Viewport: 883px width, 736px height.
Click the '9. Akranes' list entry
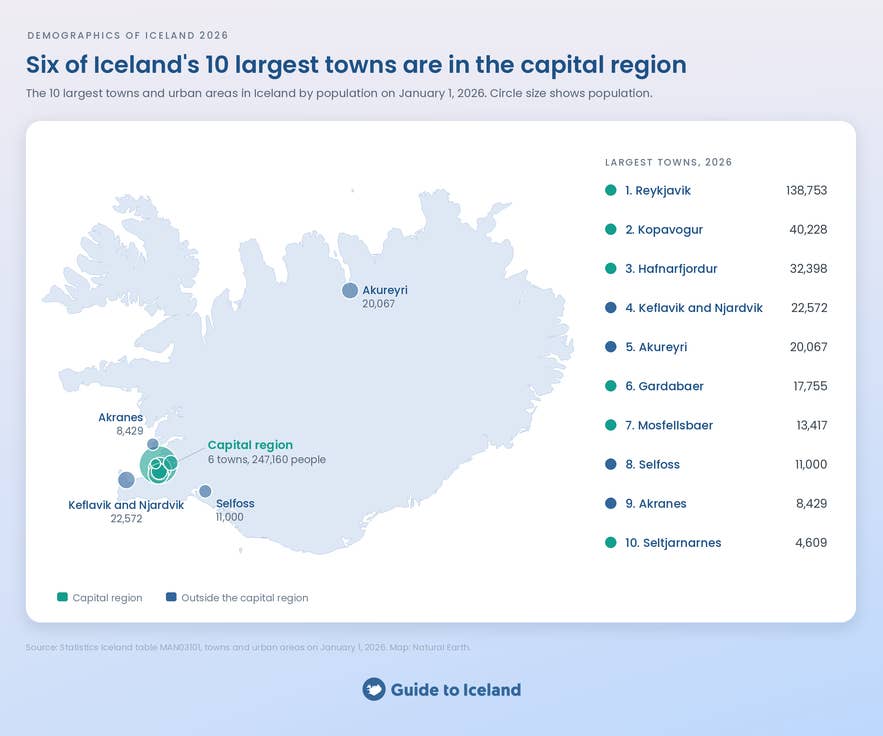(x=656, y=503)
